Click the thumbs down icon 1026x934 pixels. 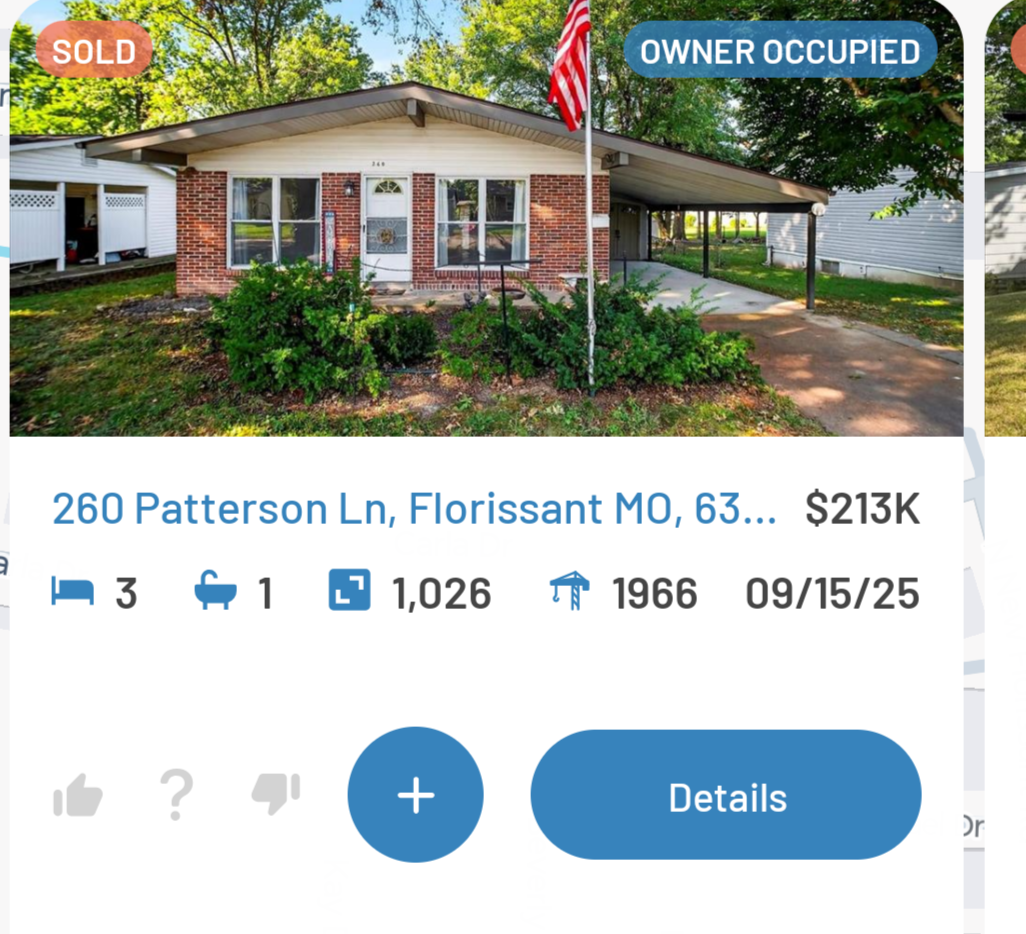point(275,794)
